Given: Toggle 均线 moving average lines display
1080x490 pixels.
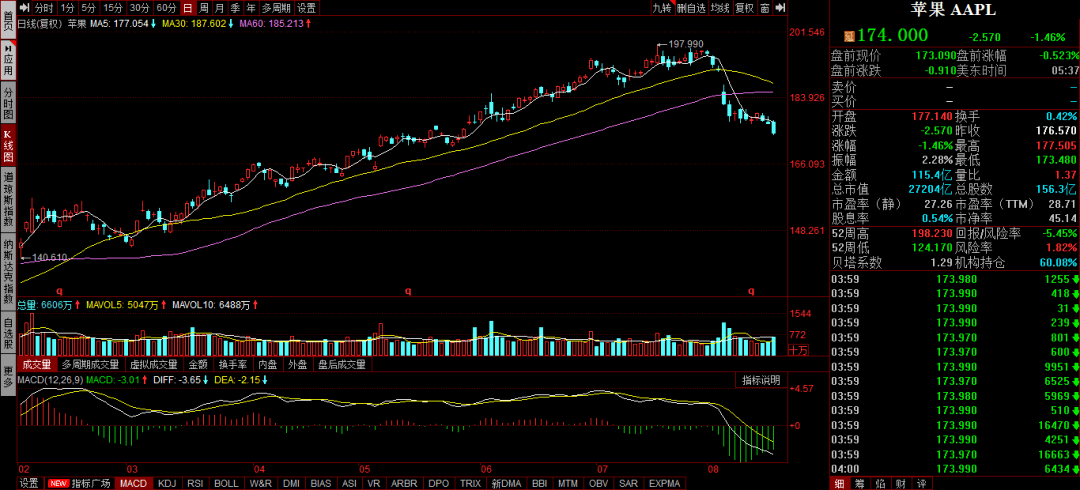Looking at the screenshot, I should (x=719, y=8).
